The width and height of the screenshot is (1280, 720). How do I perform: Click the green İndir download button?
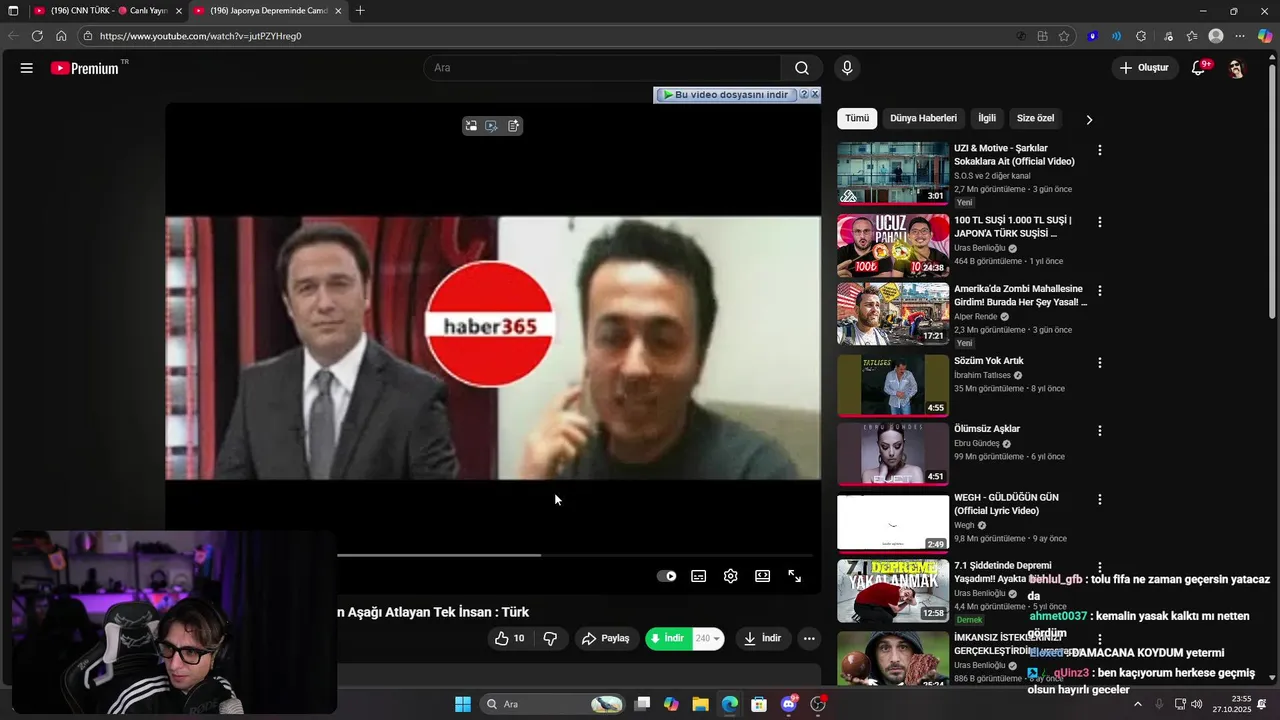pyautogui.click(x=667, y=638)
